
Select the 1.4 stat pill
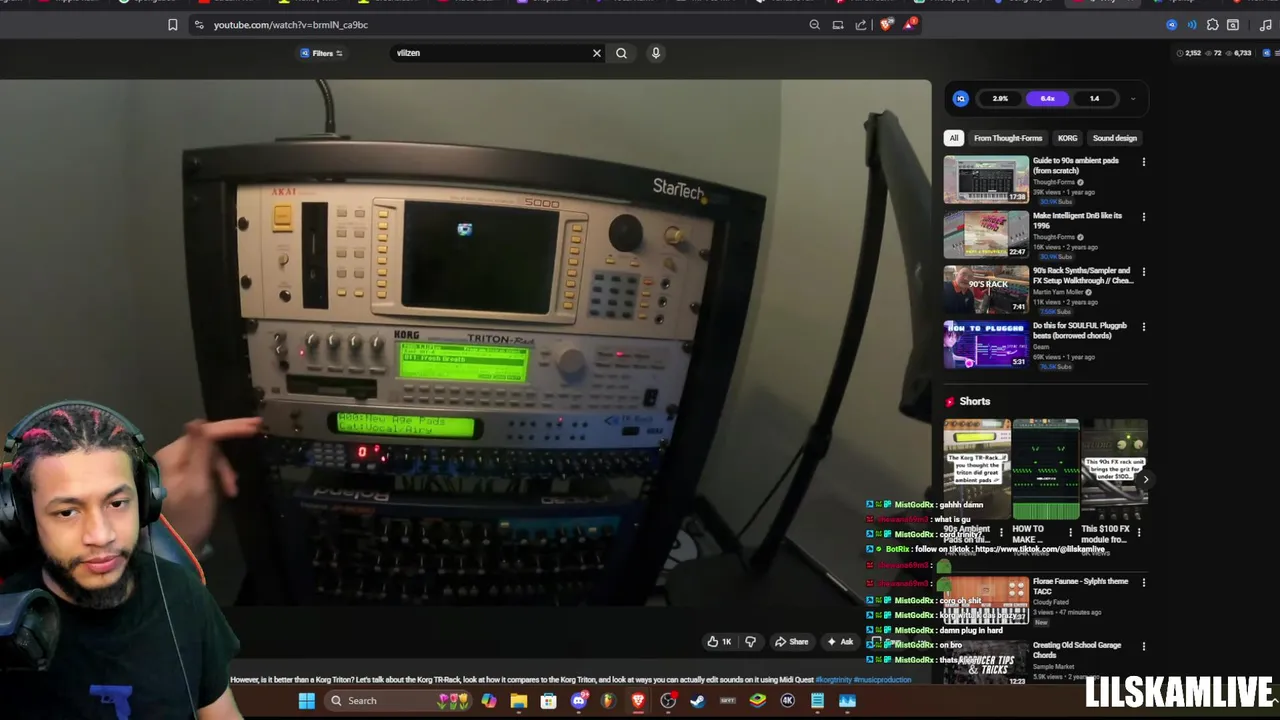1094,98
